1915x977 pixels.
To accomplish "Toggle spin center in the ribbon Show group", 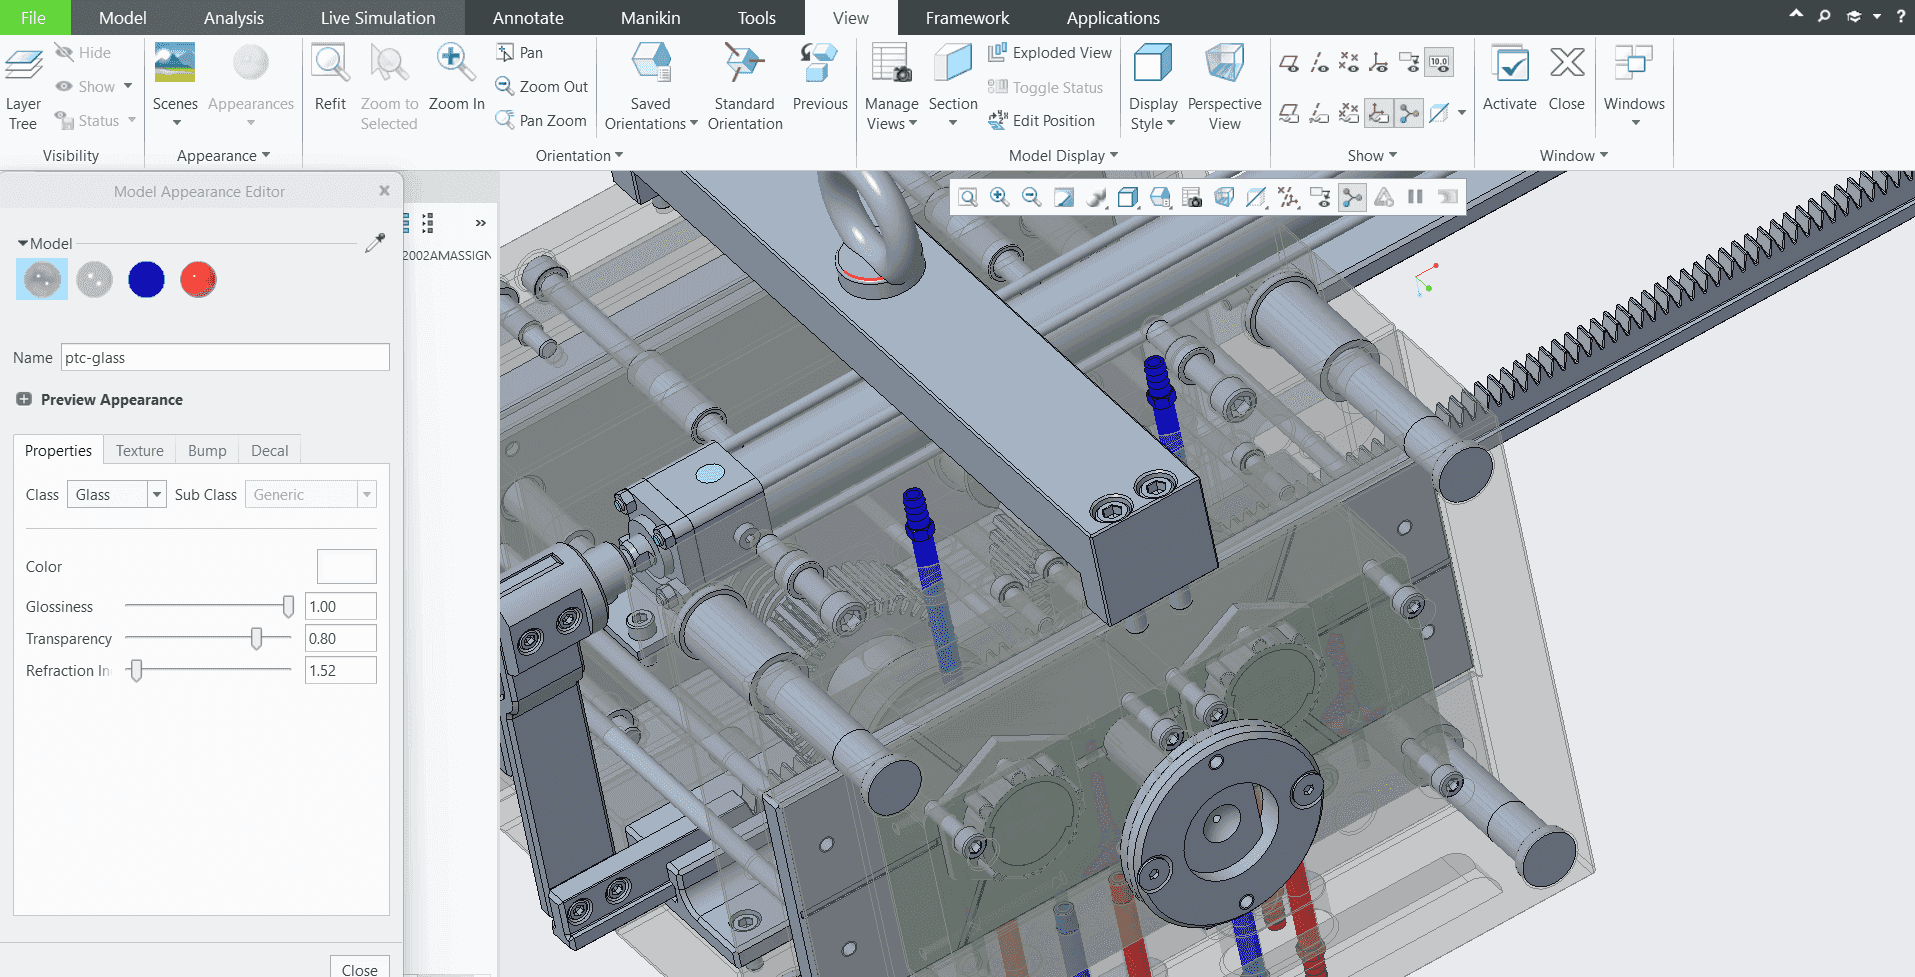I will 1409,113.
